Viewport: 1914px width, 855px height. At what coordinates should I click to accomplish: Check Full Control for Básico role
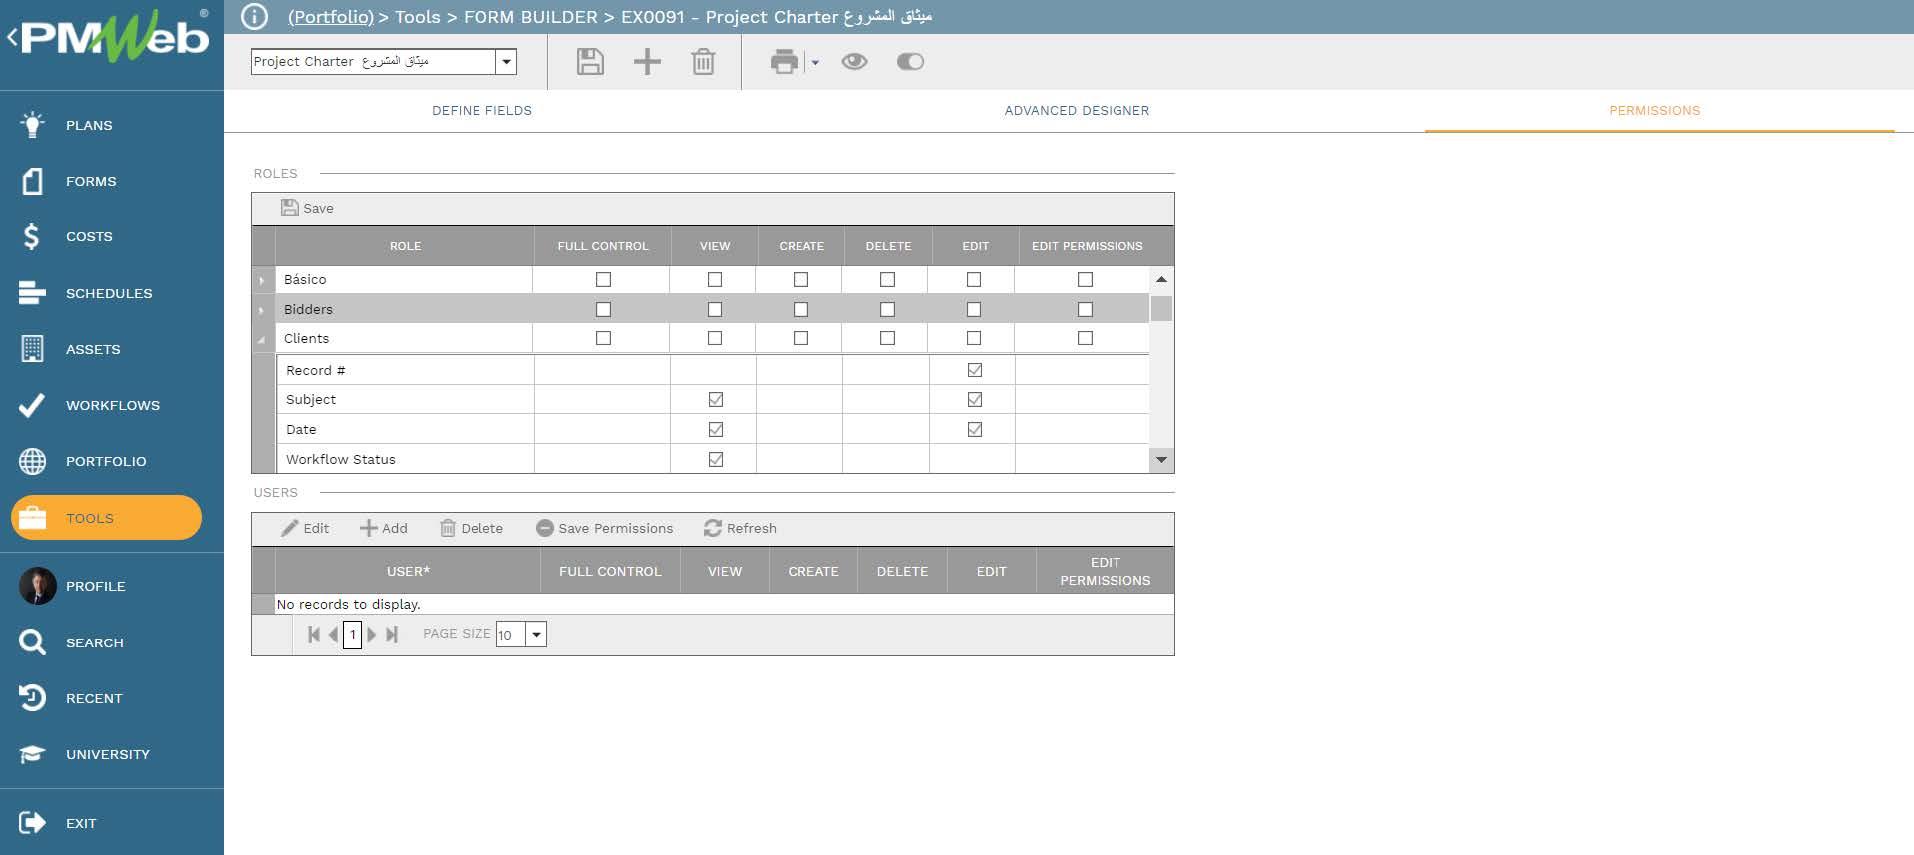click(x=603, y=280)
